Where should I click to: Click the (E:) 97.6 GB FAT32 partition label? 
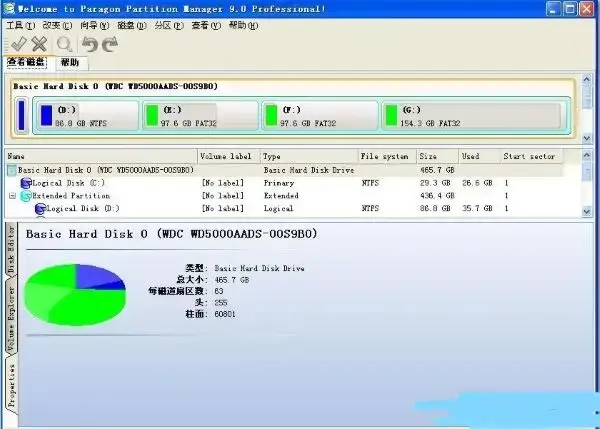pyautogui.click(x=188, y=116)
